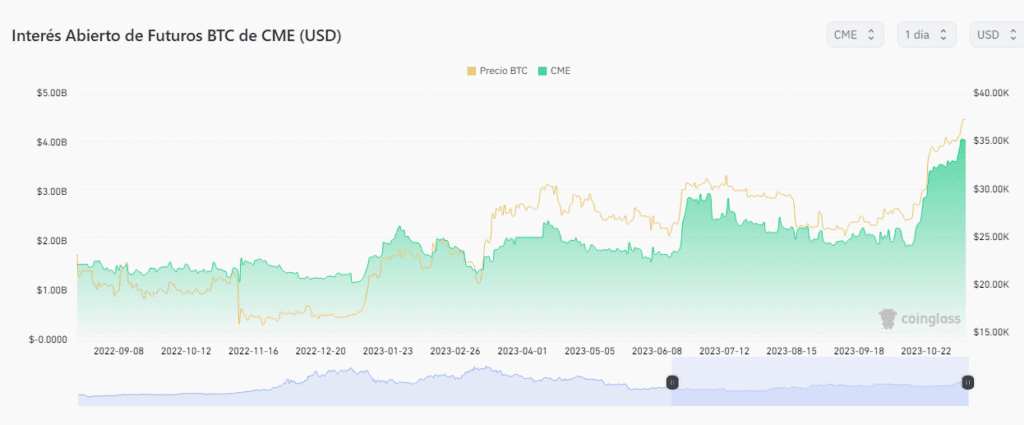1024x425 pixels.
Task: Open the USD currency dropdown
Action: (997, 35)
